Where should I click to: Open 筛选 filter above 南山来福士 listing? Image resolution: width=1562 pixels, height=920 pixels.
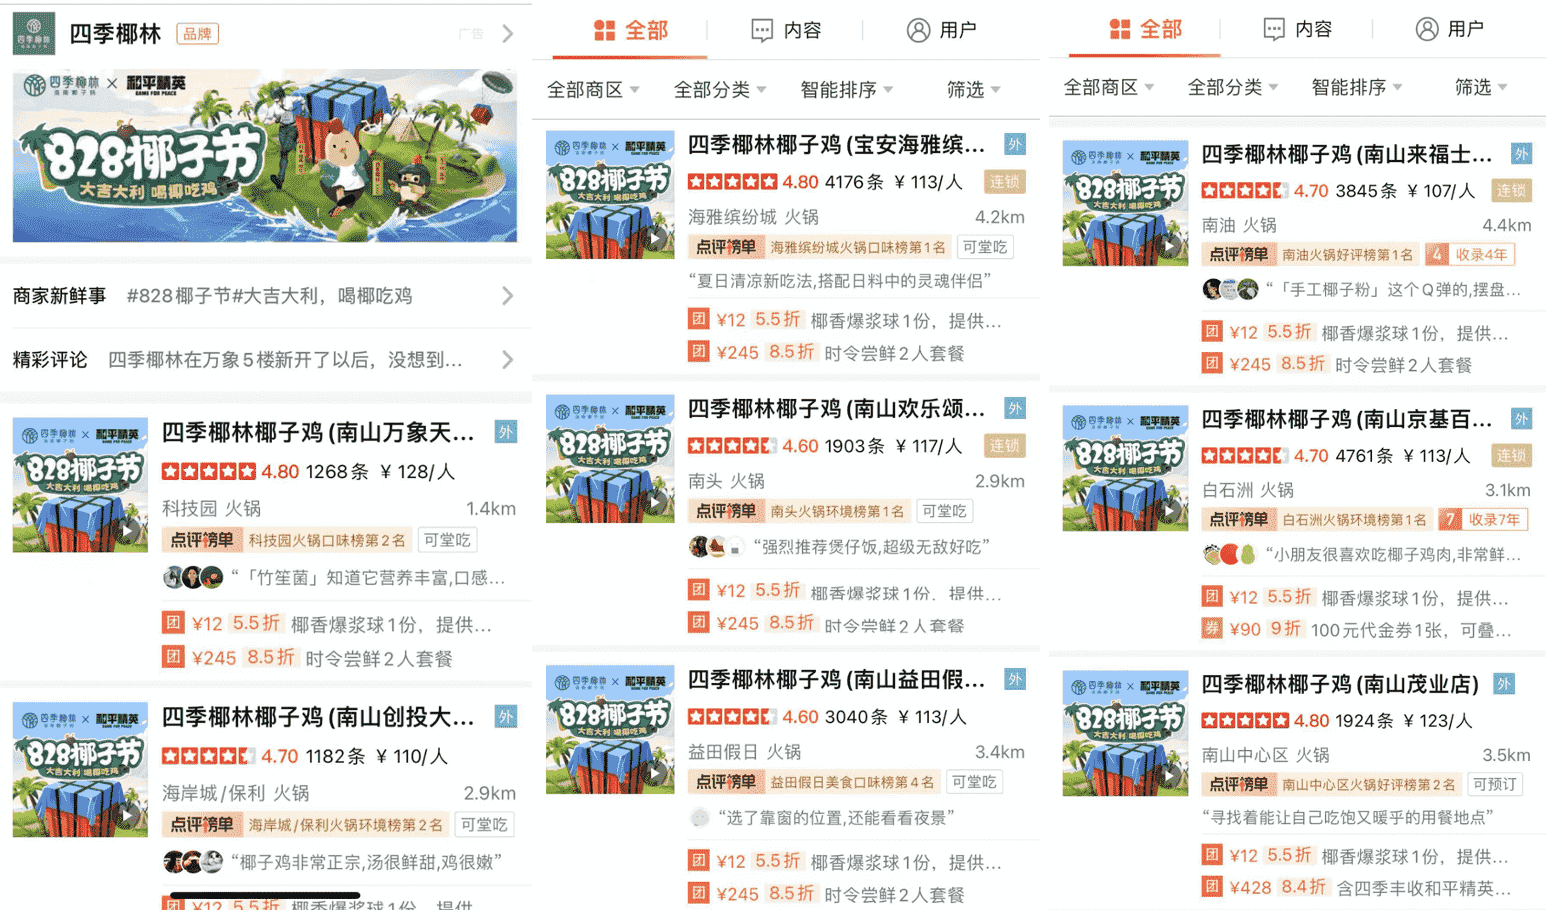pyautogui.click(x=1481, y=88)
